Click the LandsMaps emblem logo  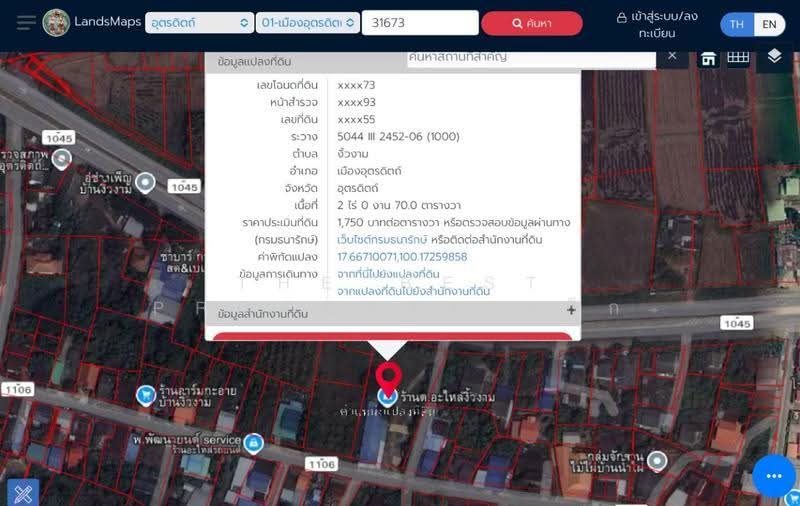[56, 22]
